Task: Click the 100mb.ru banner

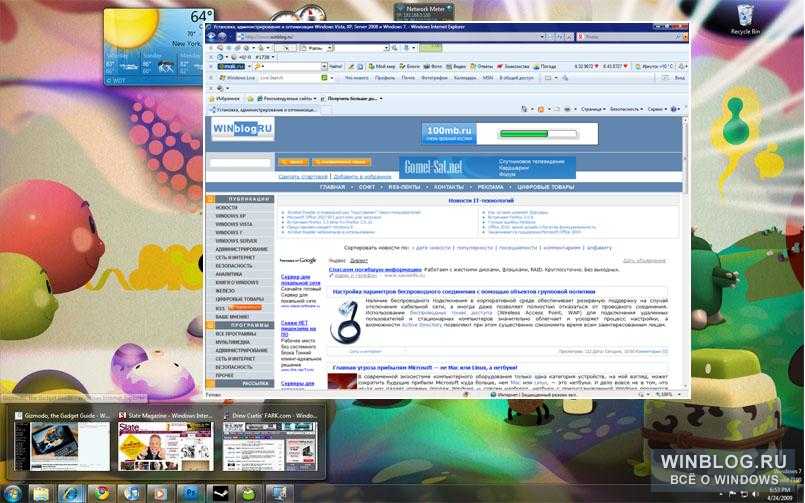Action: [510, 133]
